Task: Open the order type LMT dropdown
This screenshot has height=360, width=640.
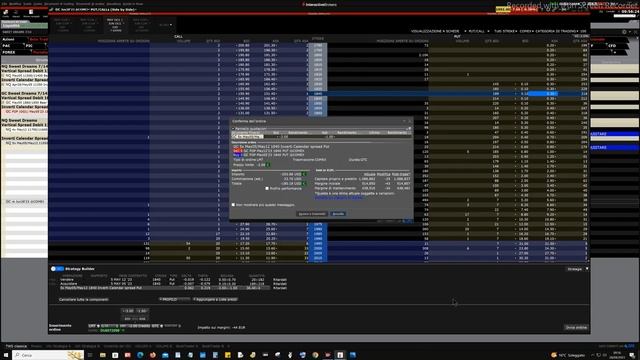Action: tap(93, 326)
